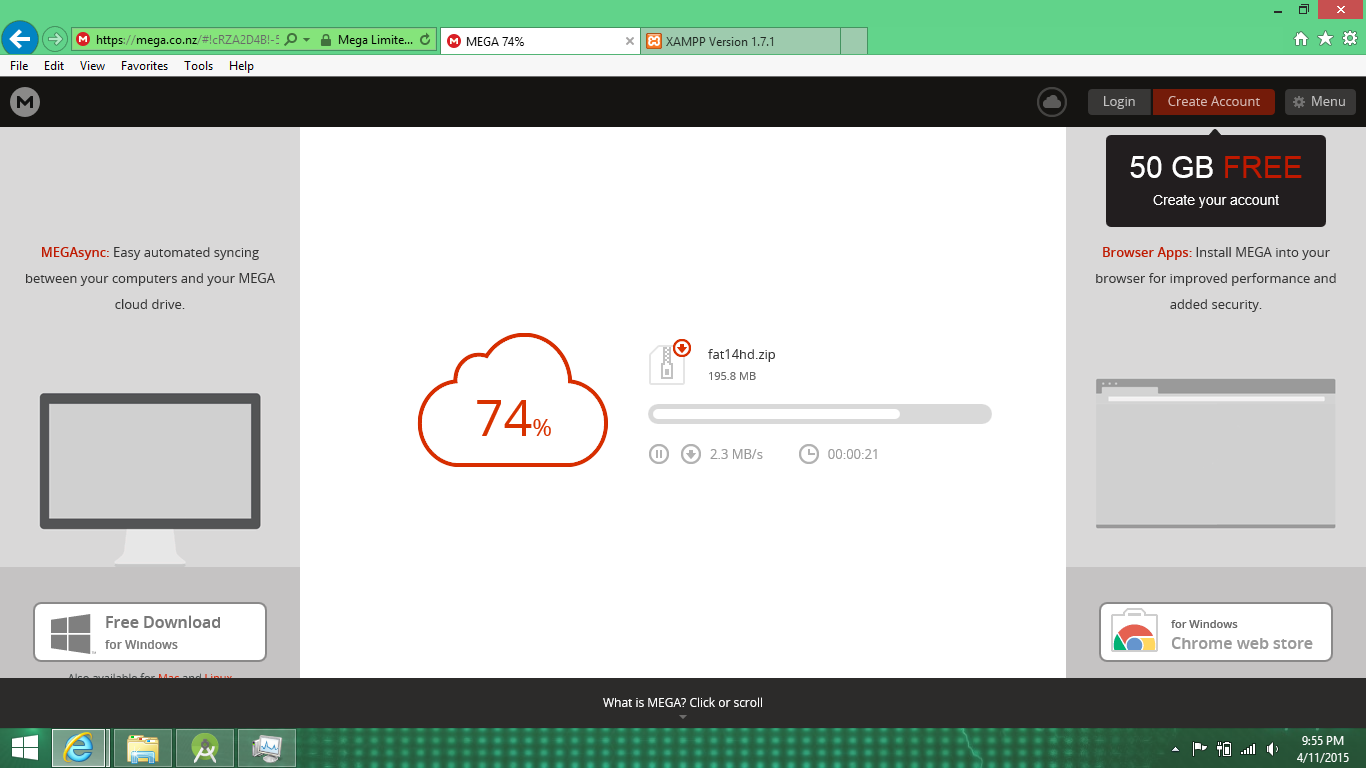This screenshot has width=1366, height=768.
Task: Open a new browser tab
Action: pos(854,41)
